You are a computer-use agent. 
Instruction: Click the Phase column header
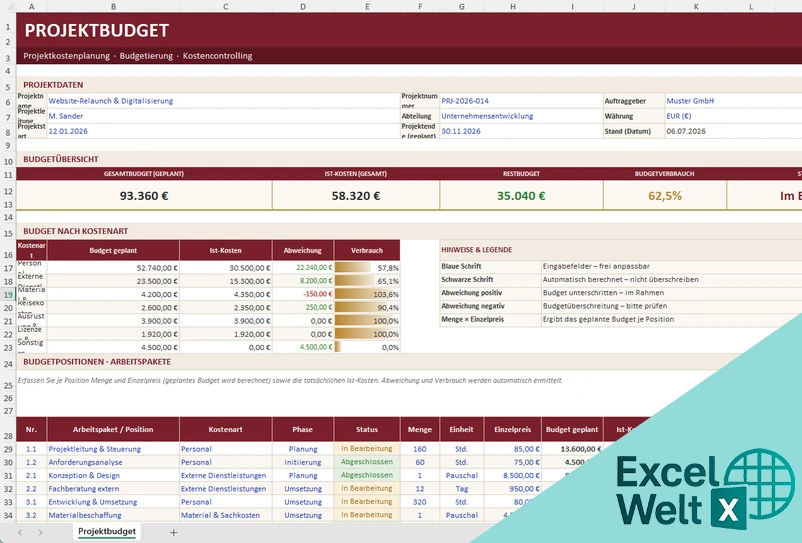303,429
